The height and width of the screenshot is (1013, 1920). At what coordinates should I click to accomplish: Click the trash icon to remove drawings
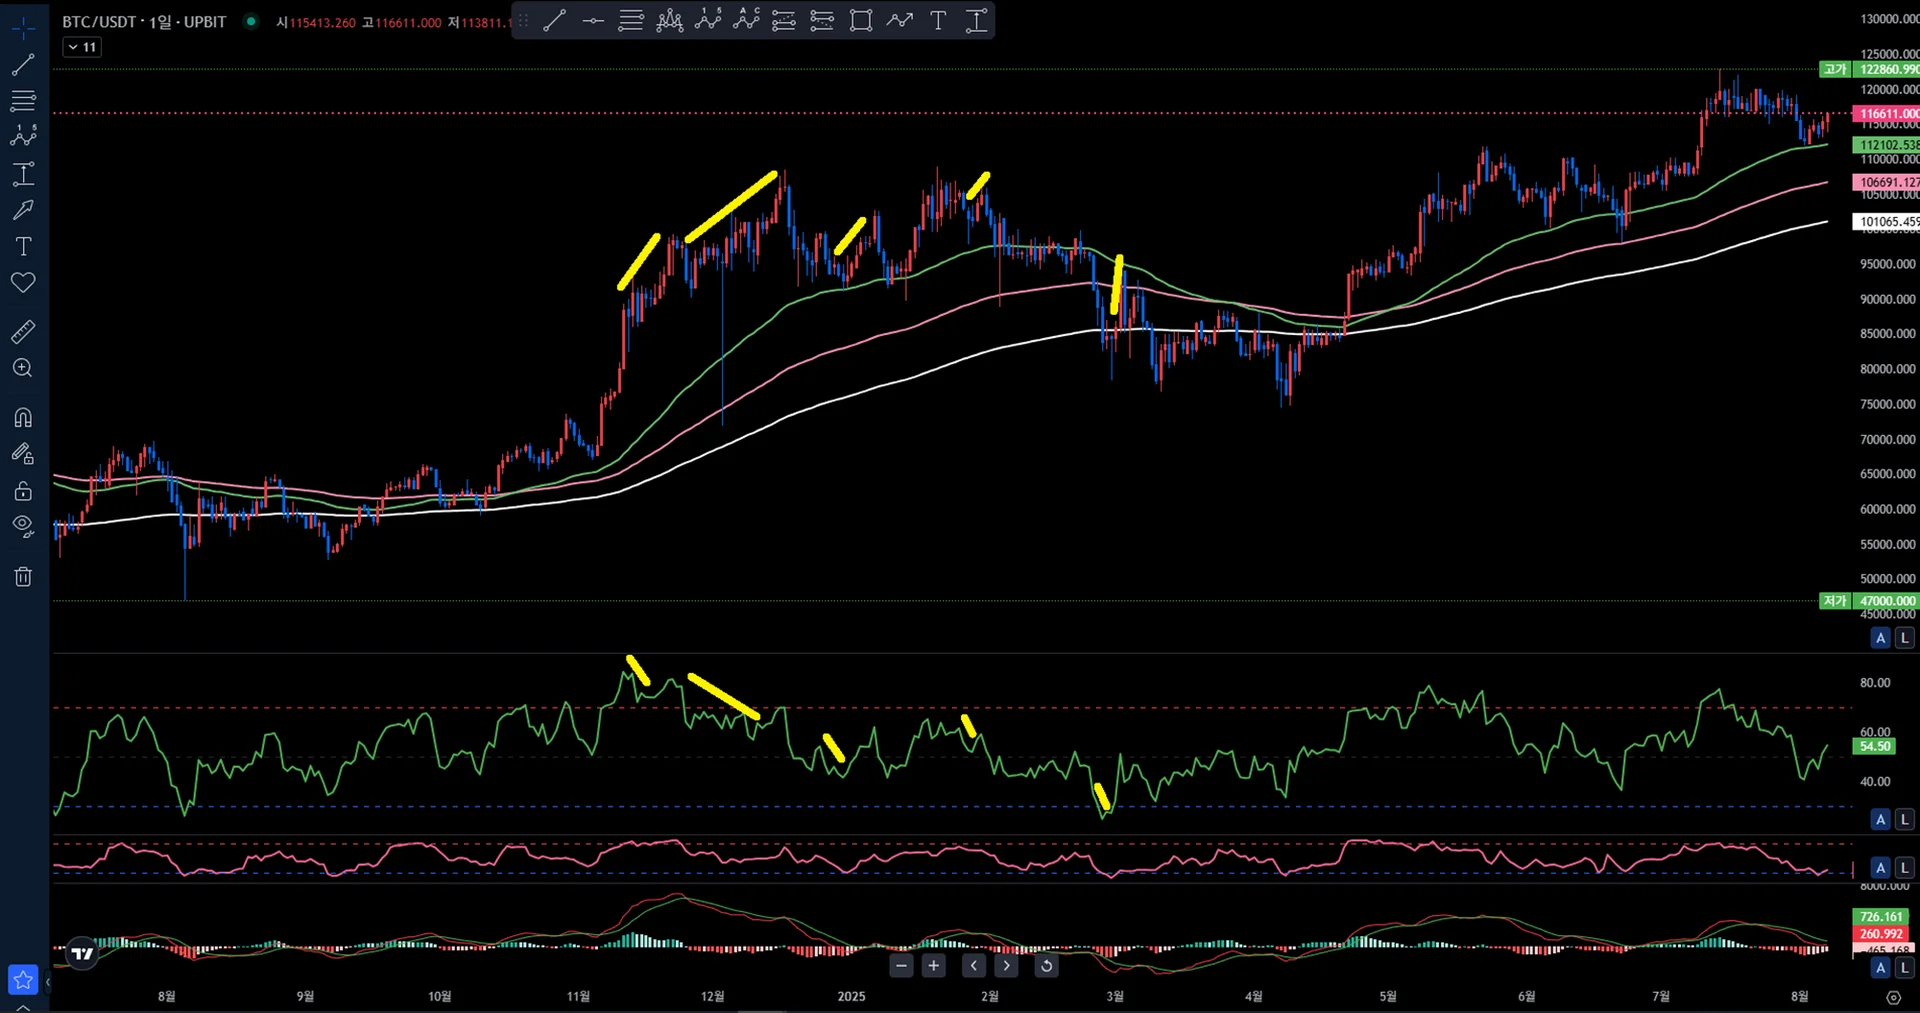tap(23, 576)
